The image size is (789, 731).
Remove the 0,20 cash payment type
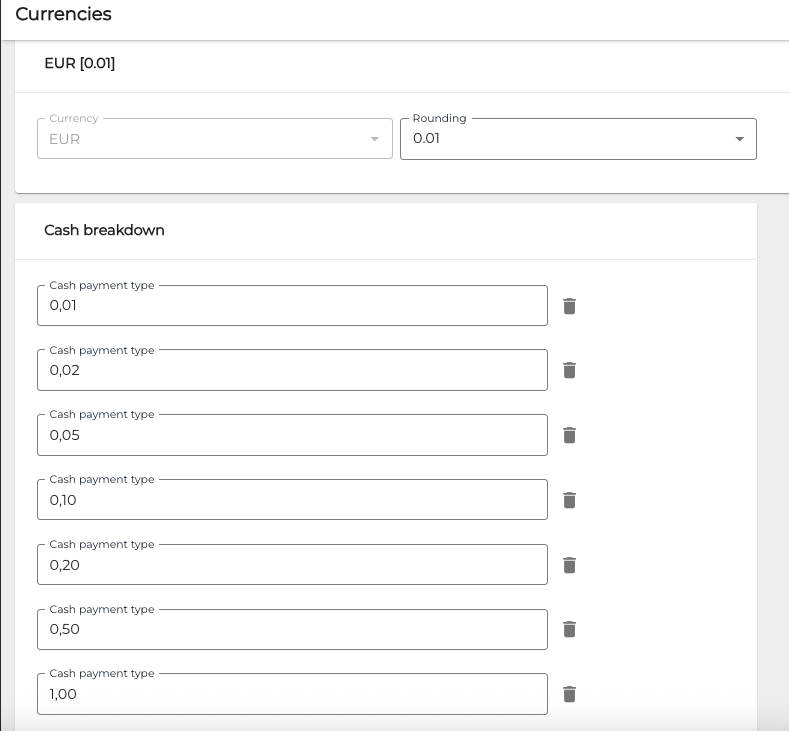coord(569,565)
